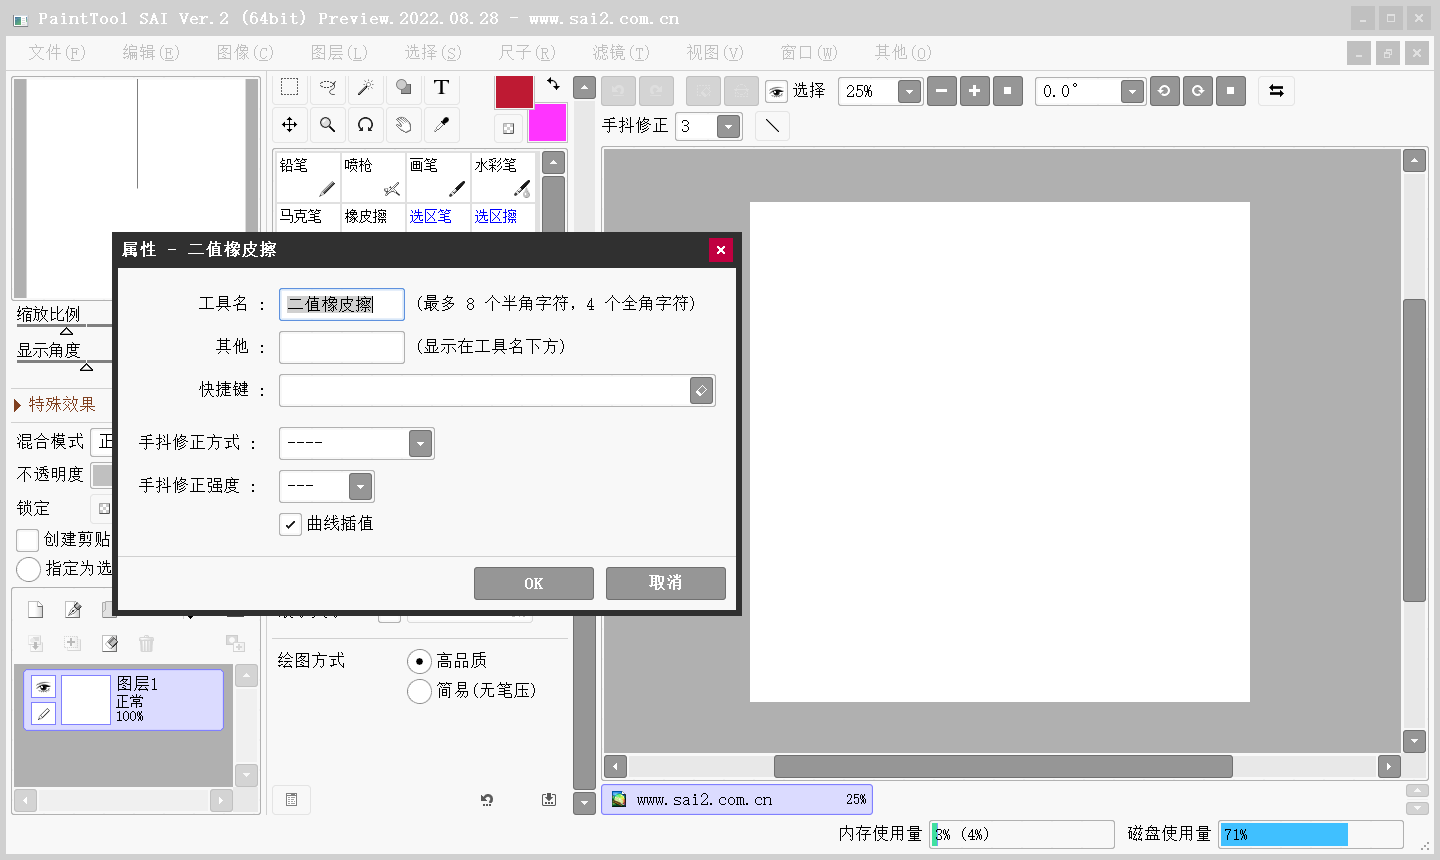
Task: Open the 文件(F) menu
Action: pos(57,53)
